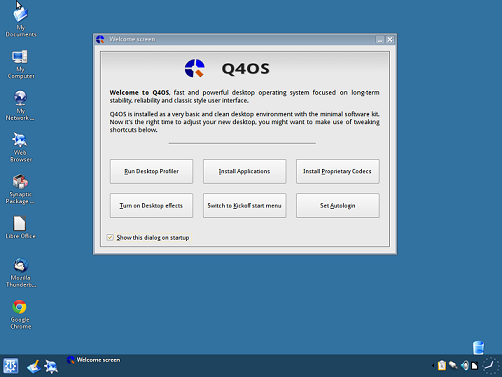Viewport: 502px width, 377px height.
Task: Open the trash bin icon
Action: point(478,348)
